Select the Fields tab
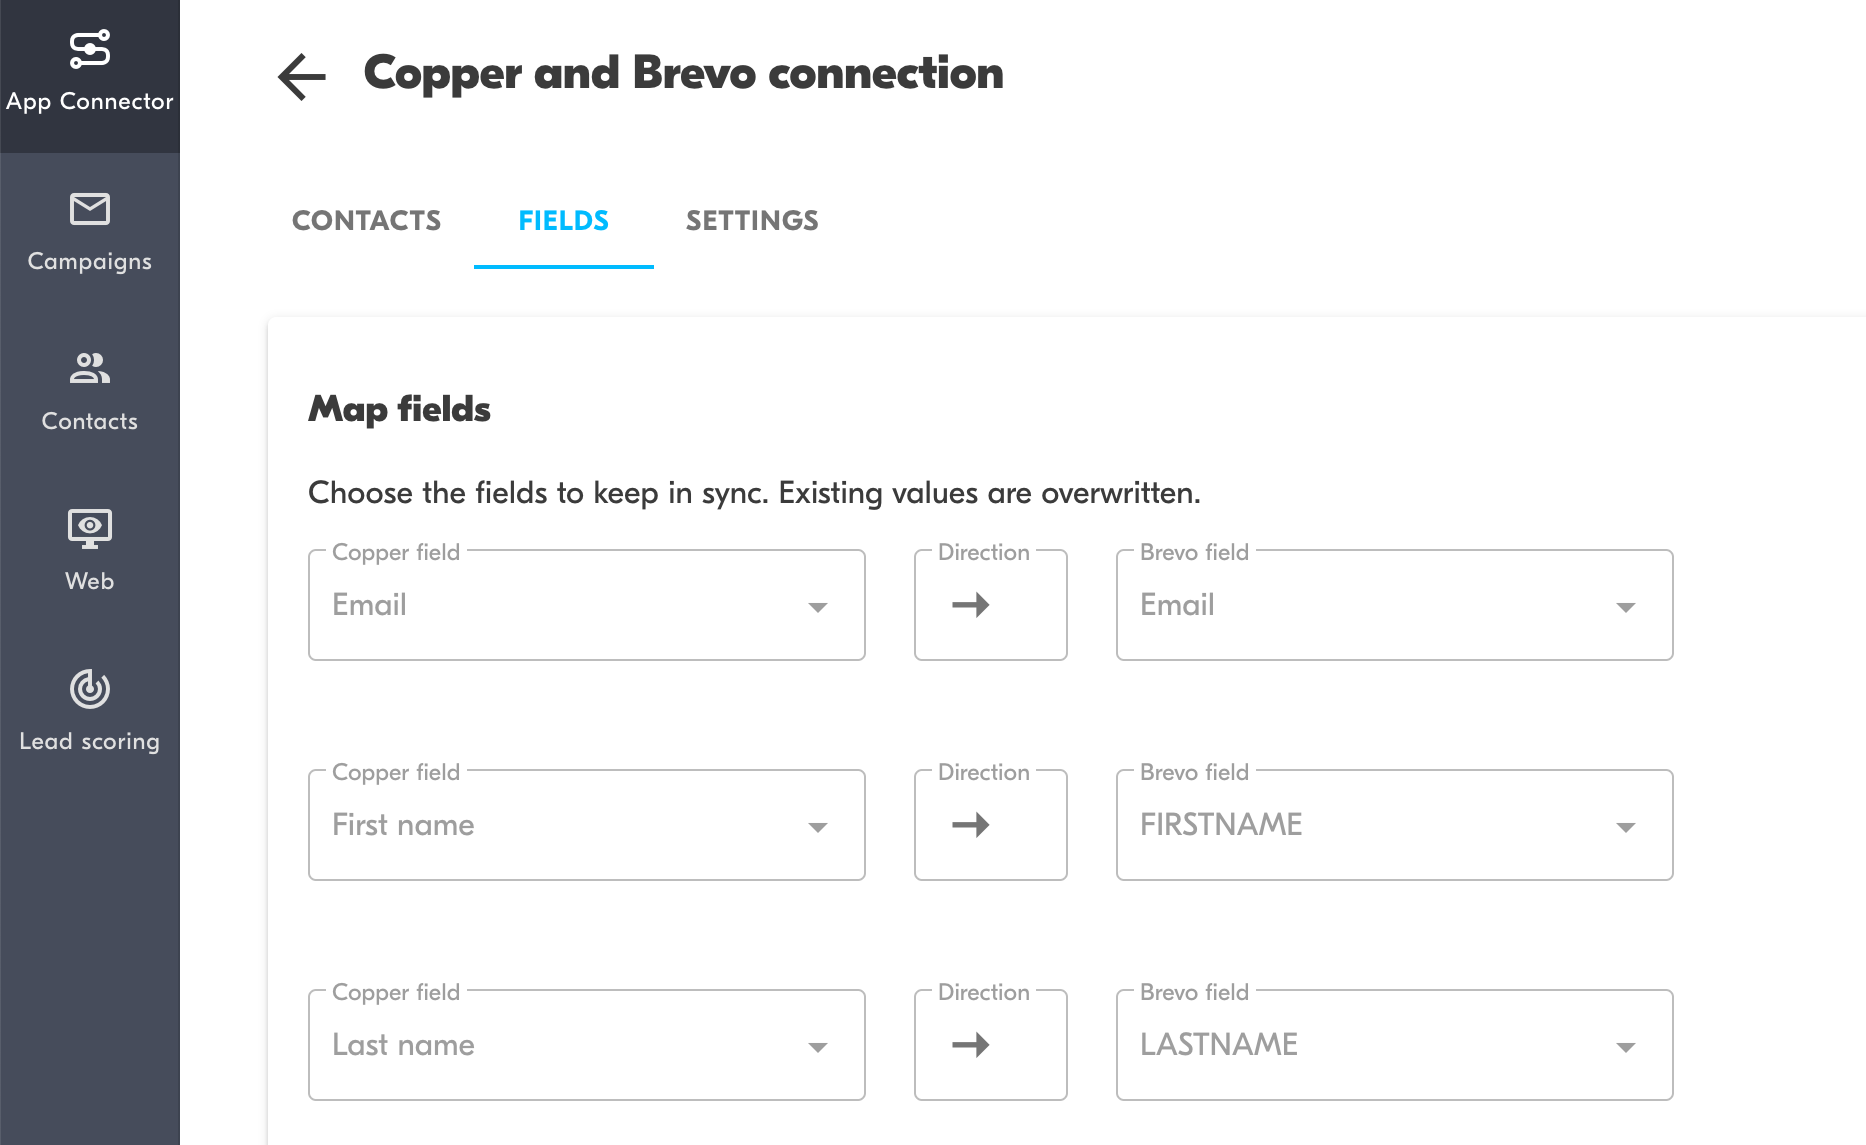 pos(563,221)
